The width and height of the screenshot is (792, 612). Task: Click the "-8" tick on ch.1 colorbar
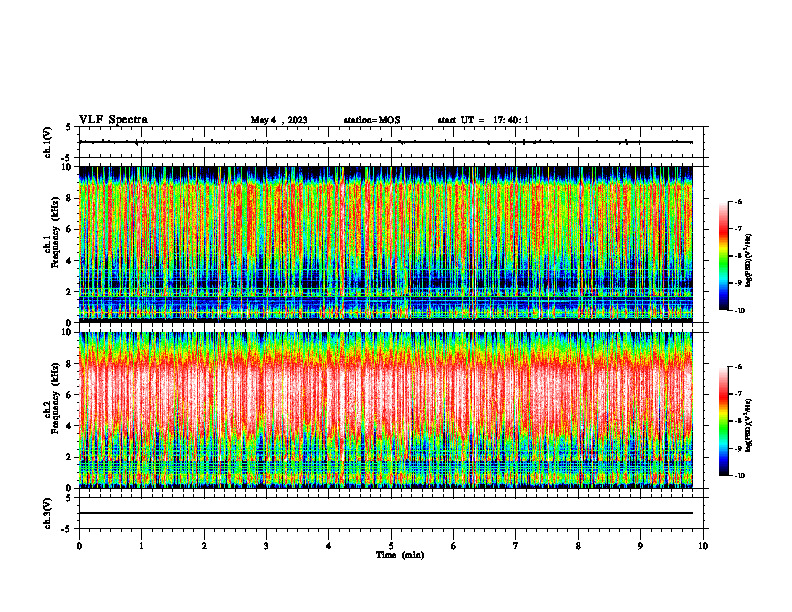tap(738, 256)
